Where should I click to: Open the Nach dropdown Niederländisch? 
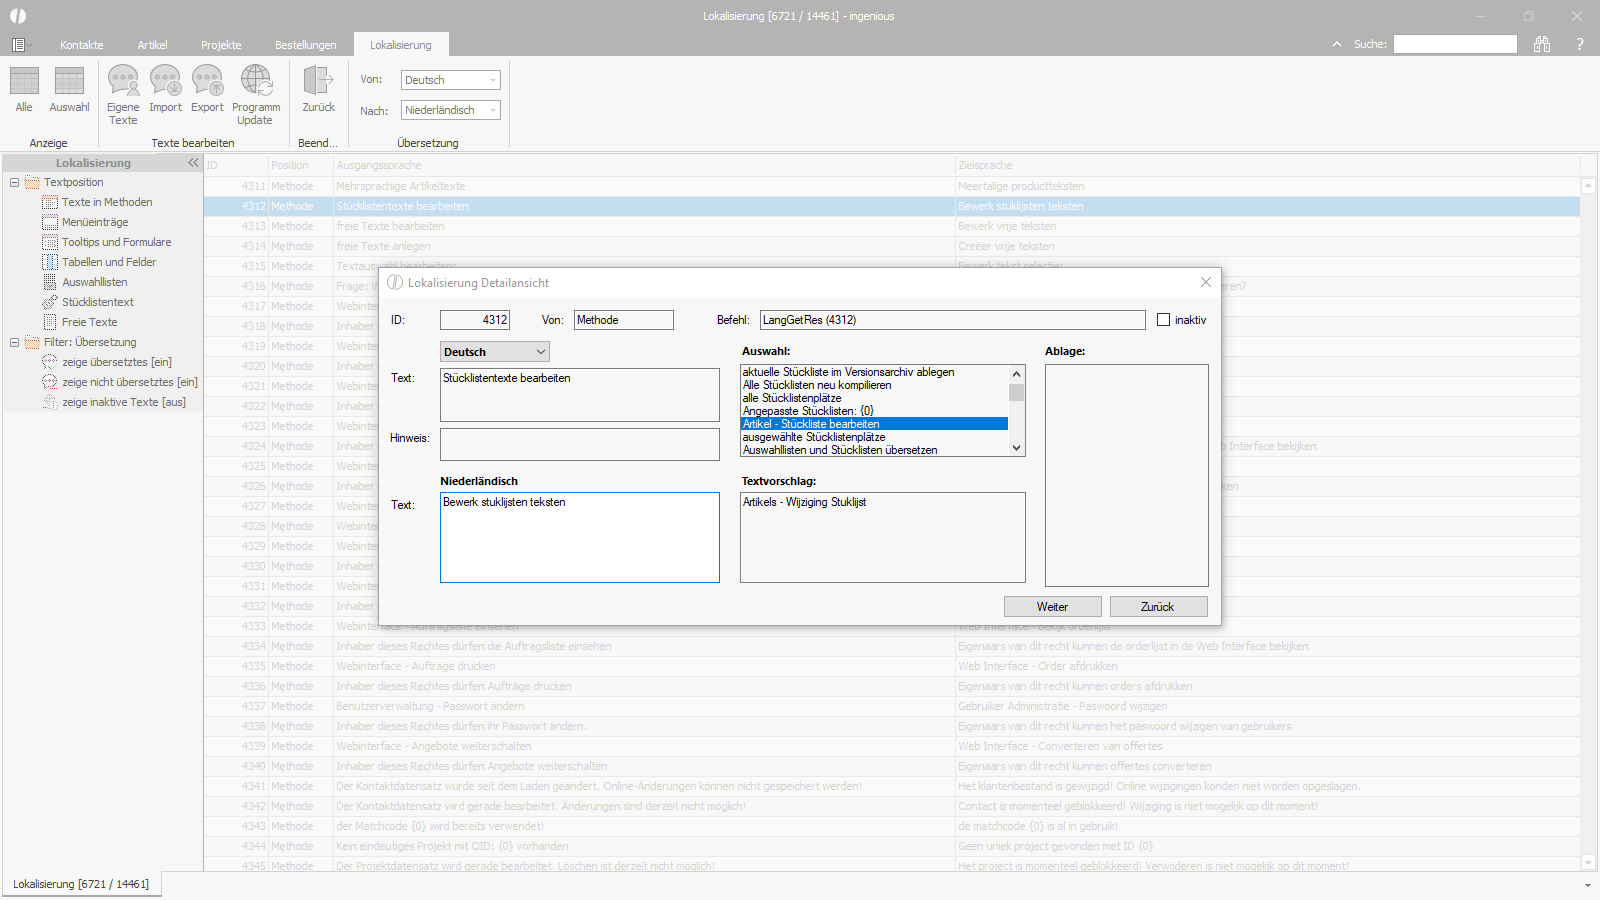[x=450, y=110]
